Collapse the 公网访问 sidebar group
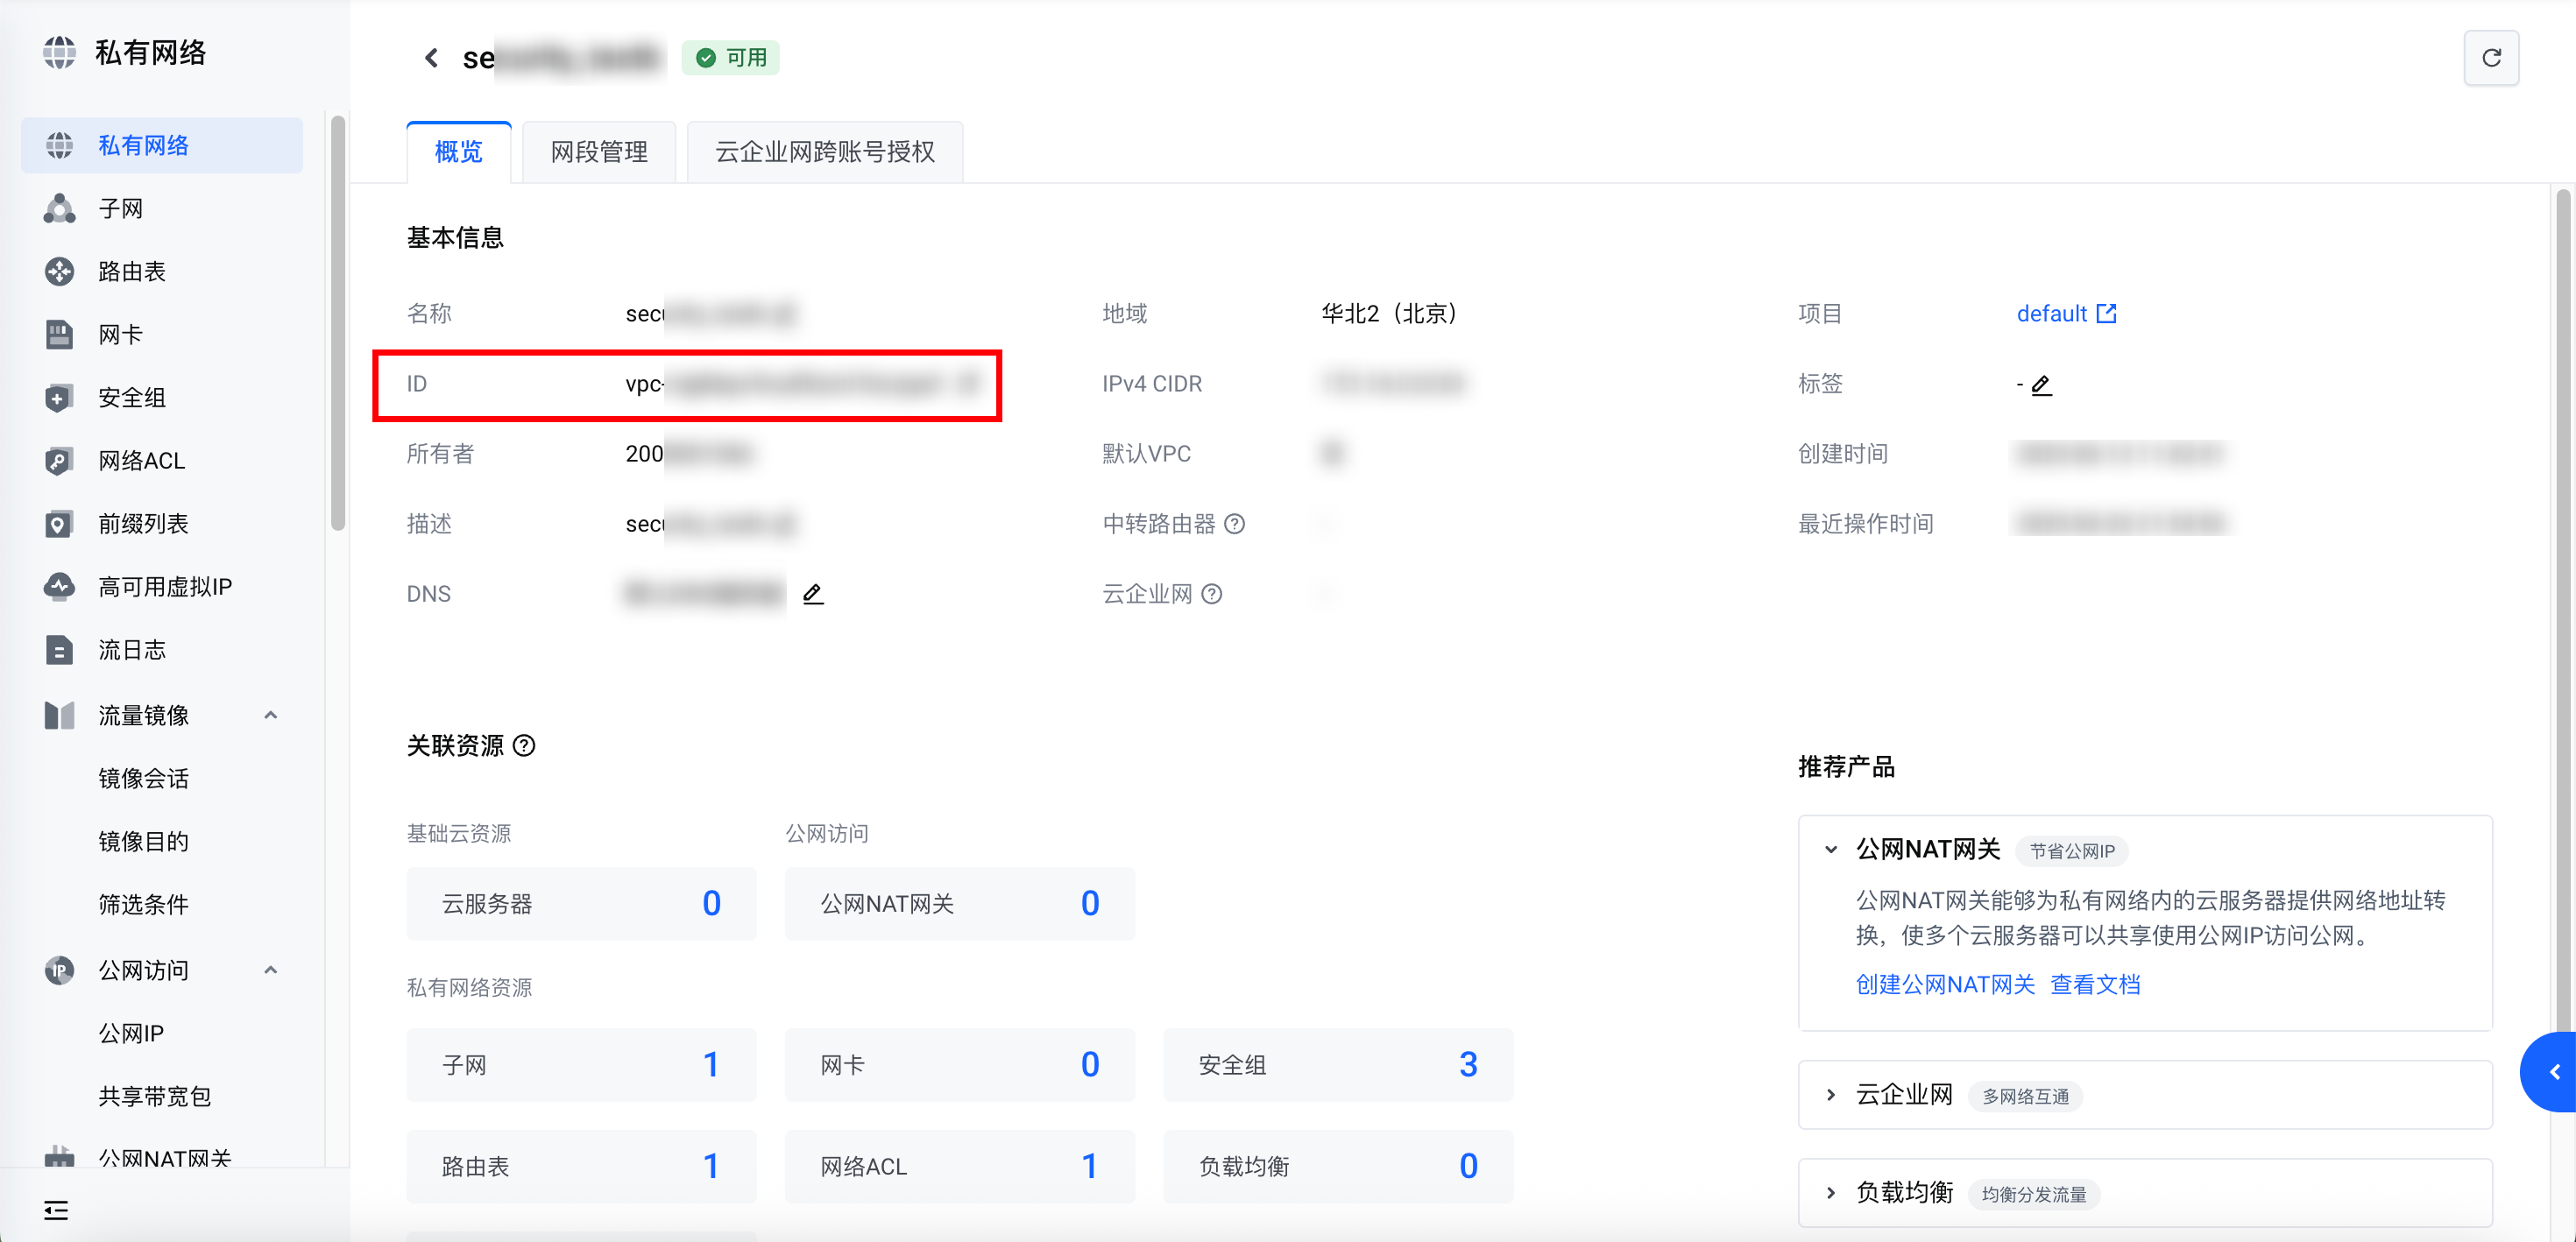Image resolution: width=2576 pixels, height=1242 pixels. pyautogui.click(x=270, y=970)
